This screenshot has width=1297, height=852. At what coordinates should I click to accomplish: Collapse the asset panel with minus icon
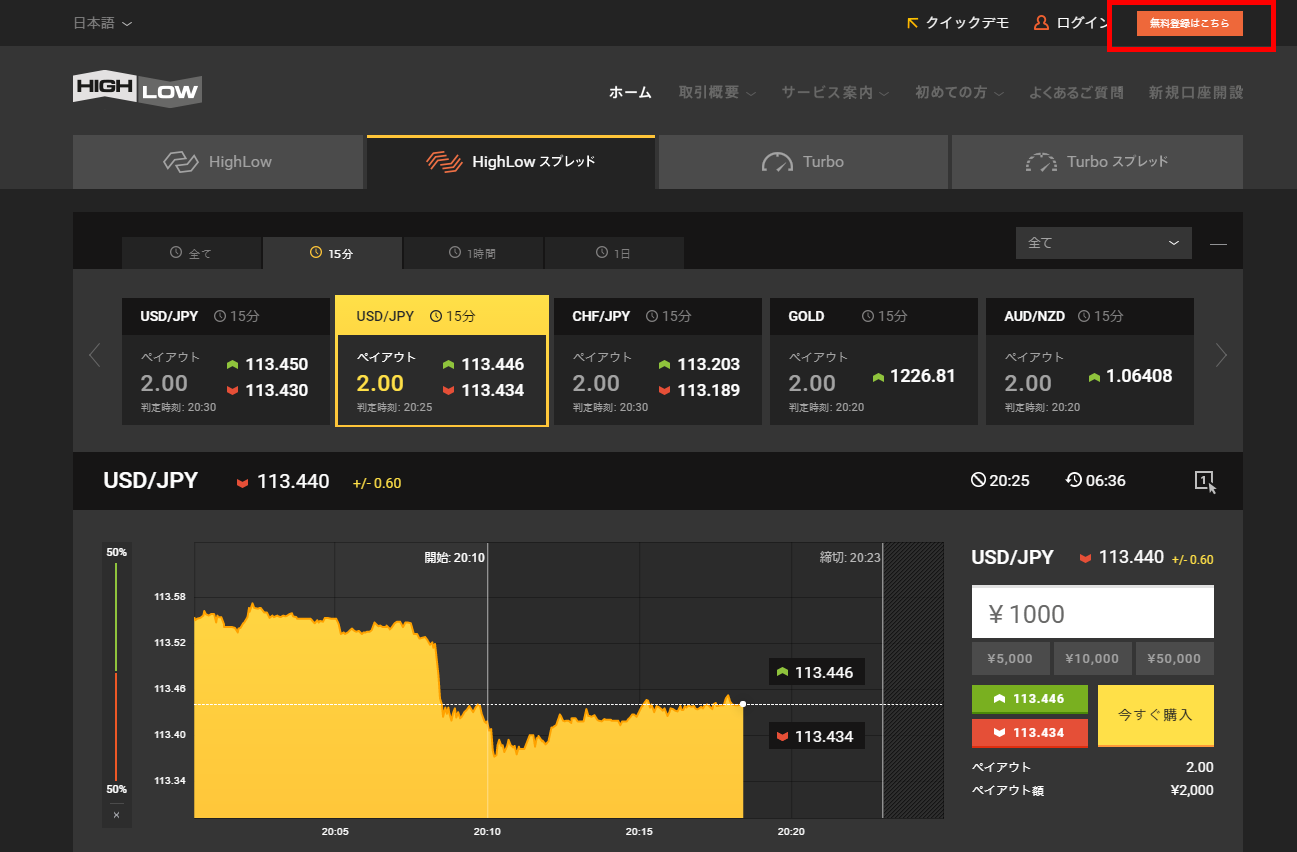[x=1218, y=243]
